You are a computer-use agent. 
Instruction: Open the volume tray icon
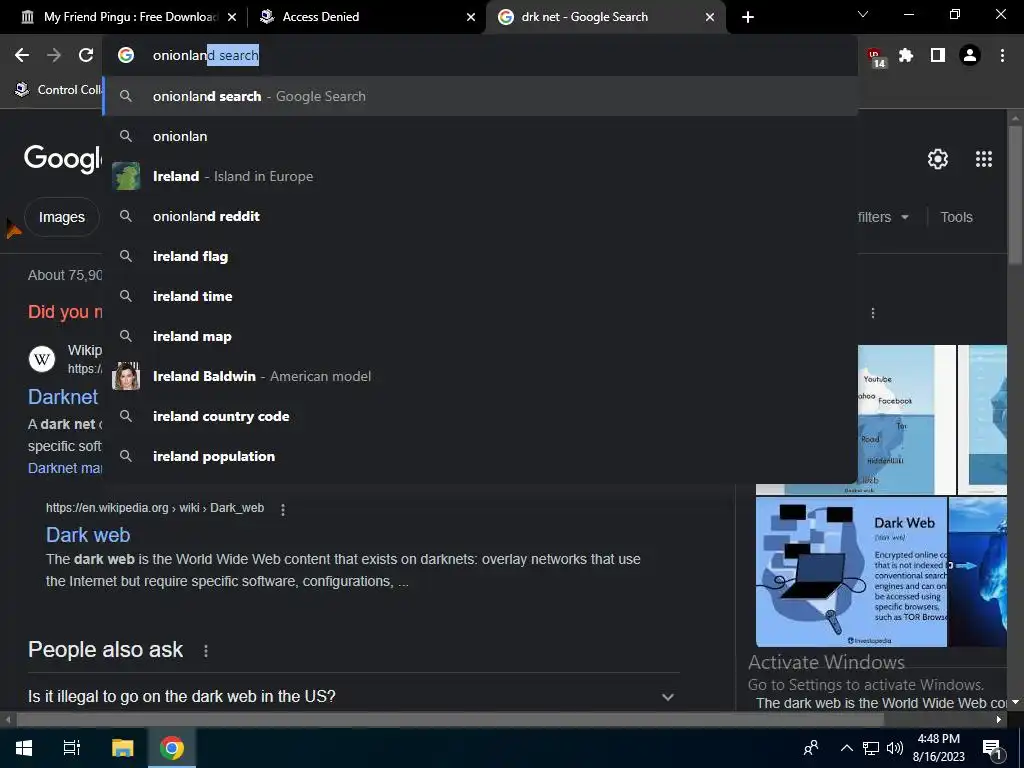[895, 748]
